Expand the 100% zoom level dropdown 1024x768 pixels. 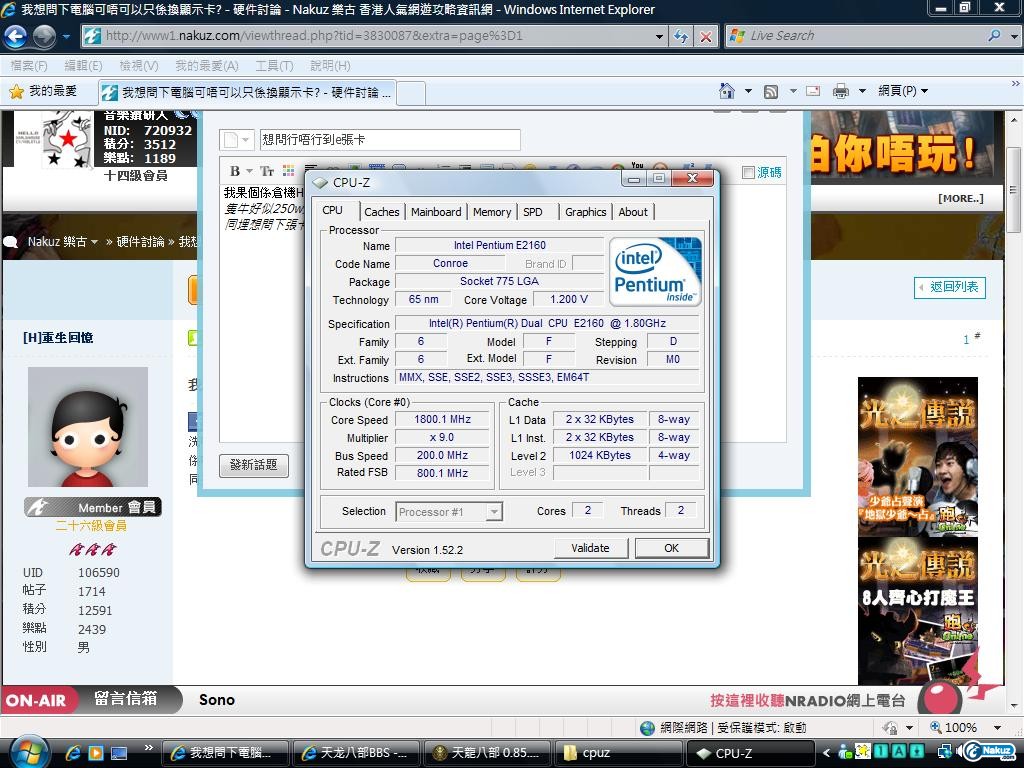pos(997,728)
